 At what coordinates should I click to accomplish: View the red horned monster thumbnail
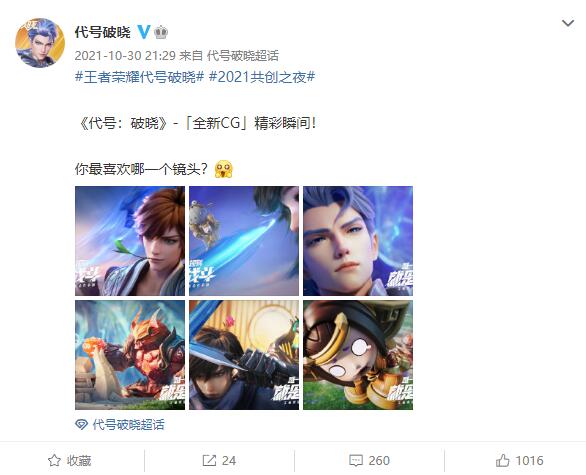coord(130,355)
